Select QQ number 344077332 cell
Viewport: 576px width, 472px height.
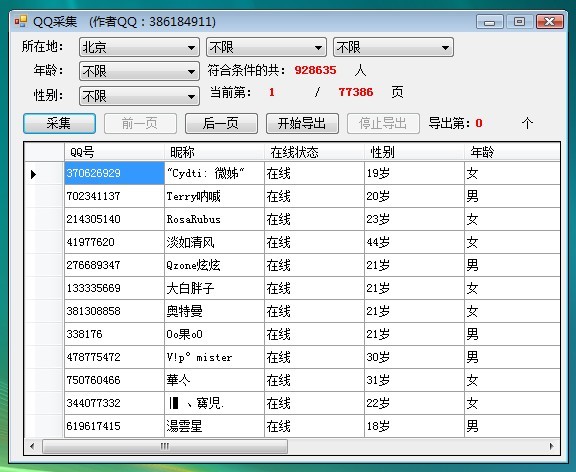[114, 403]
